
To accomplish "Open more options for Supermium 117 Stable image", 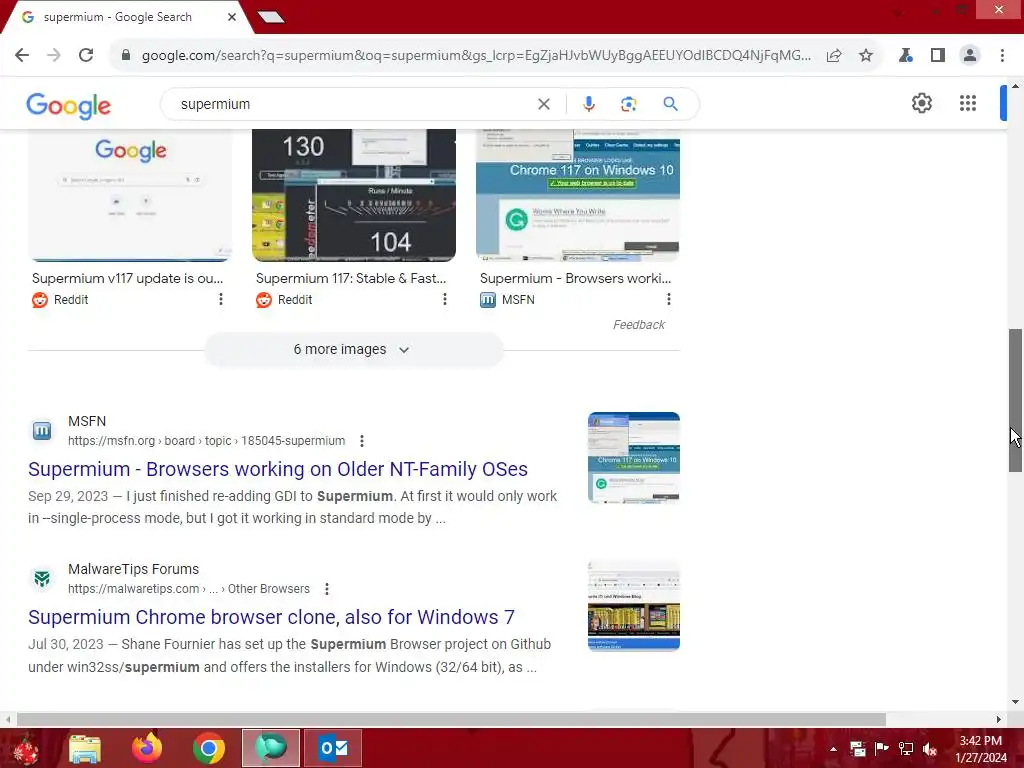I will pyautogui.click(x=445, y=299).
